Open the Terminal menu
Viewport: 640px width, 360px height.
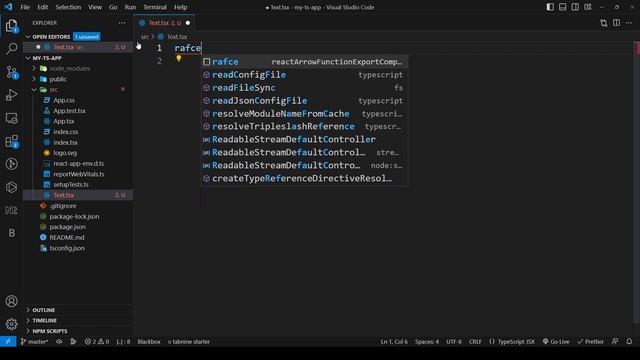point(155,7)
